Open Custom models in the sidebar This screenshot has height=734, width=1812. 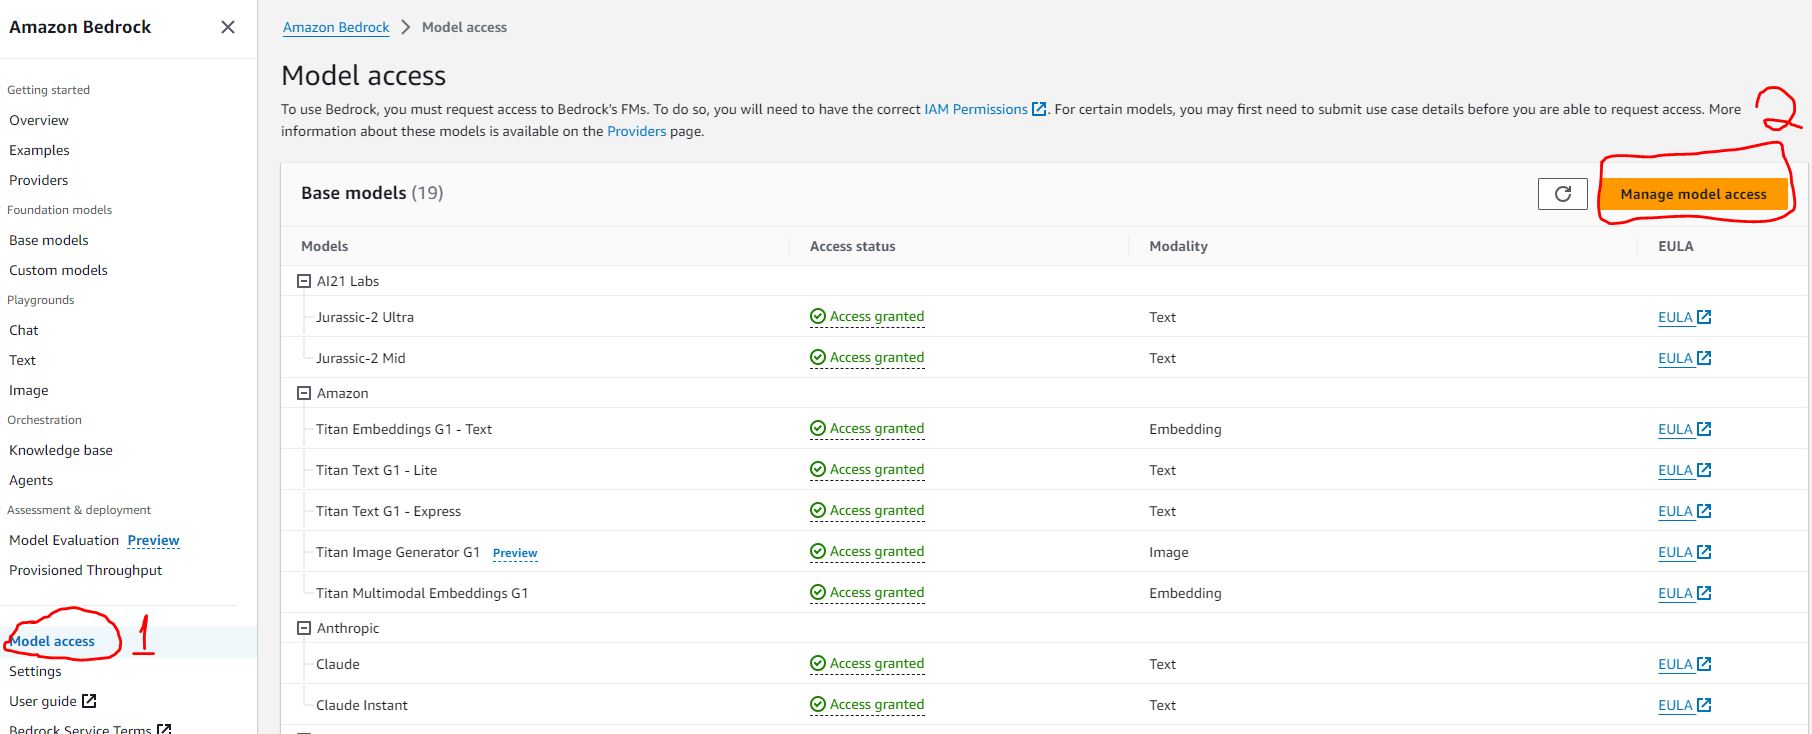coord(58,270)
